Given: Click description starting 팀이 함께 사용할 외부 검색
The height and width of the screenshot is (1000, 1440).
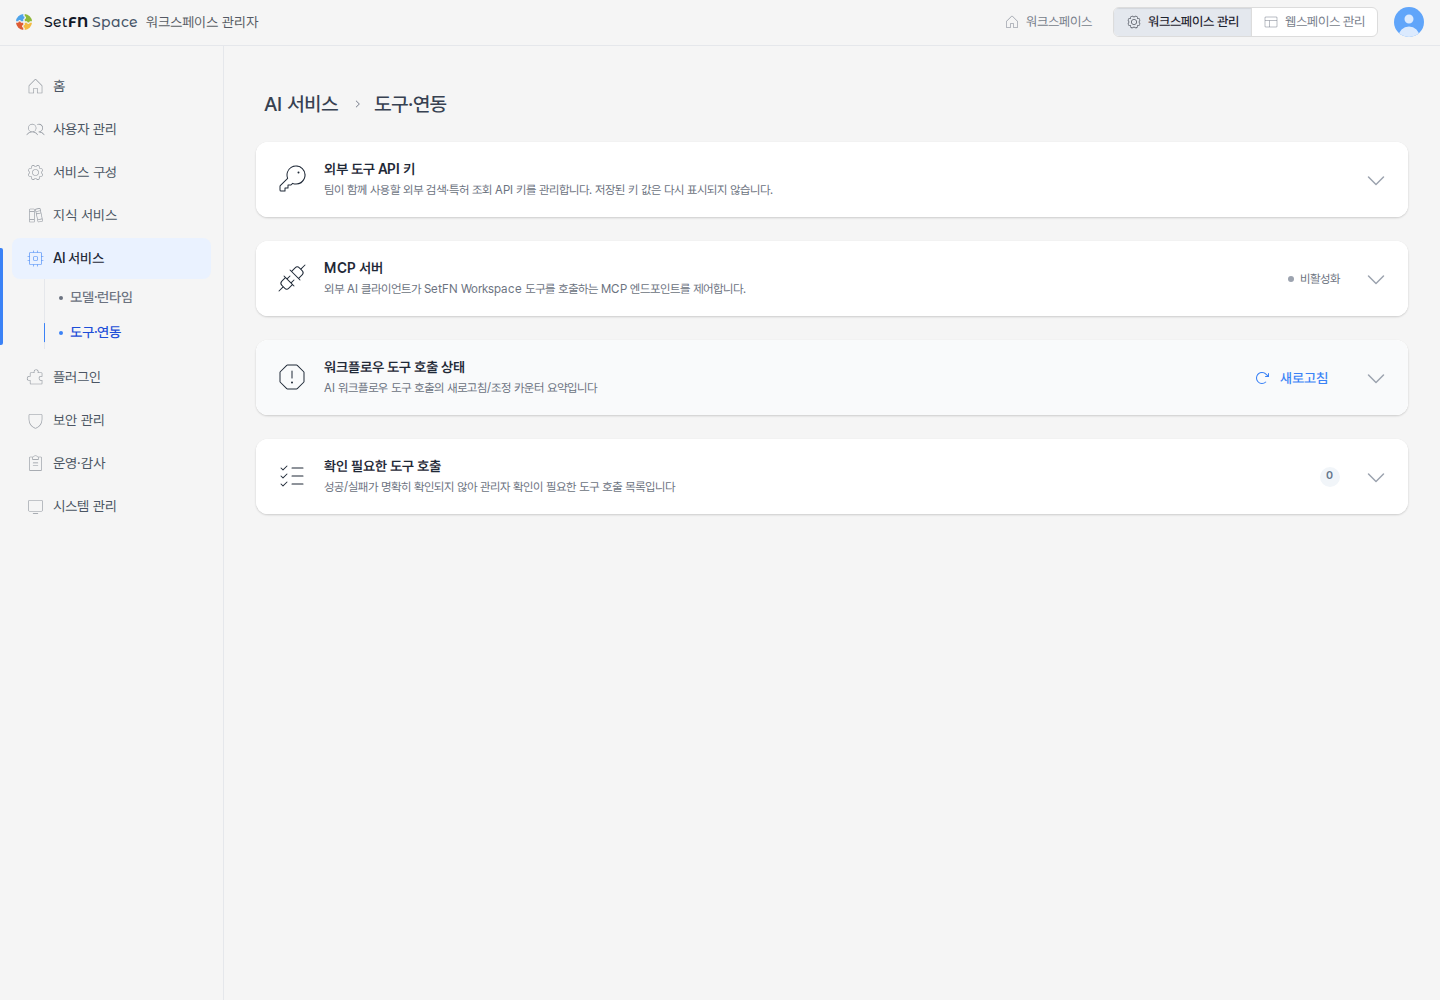Looking at the screenshot, I should (x=548, y=190).
